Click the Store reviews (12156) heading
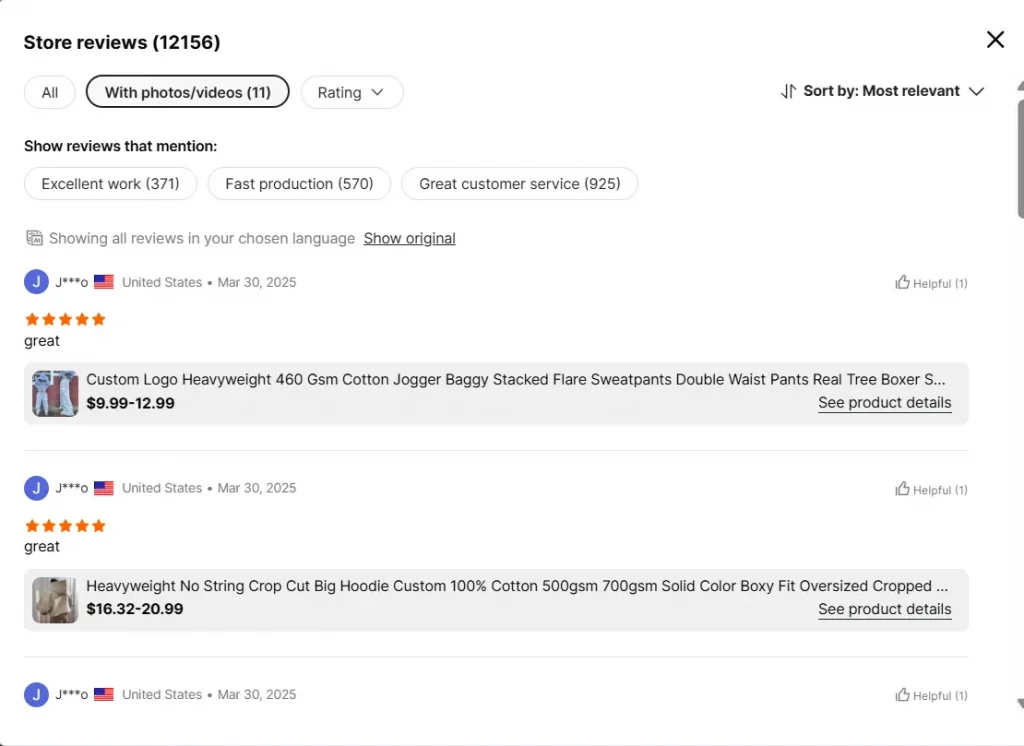 pos(122,42)
